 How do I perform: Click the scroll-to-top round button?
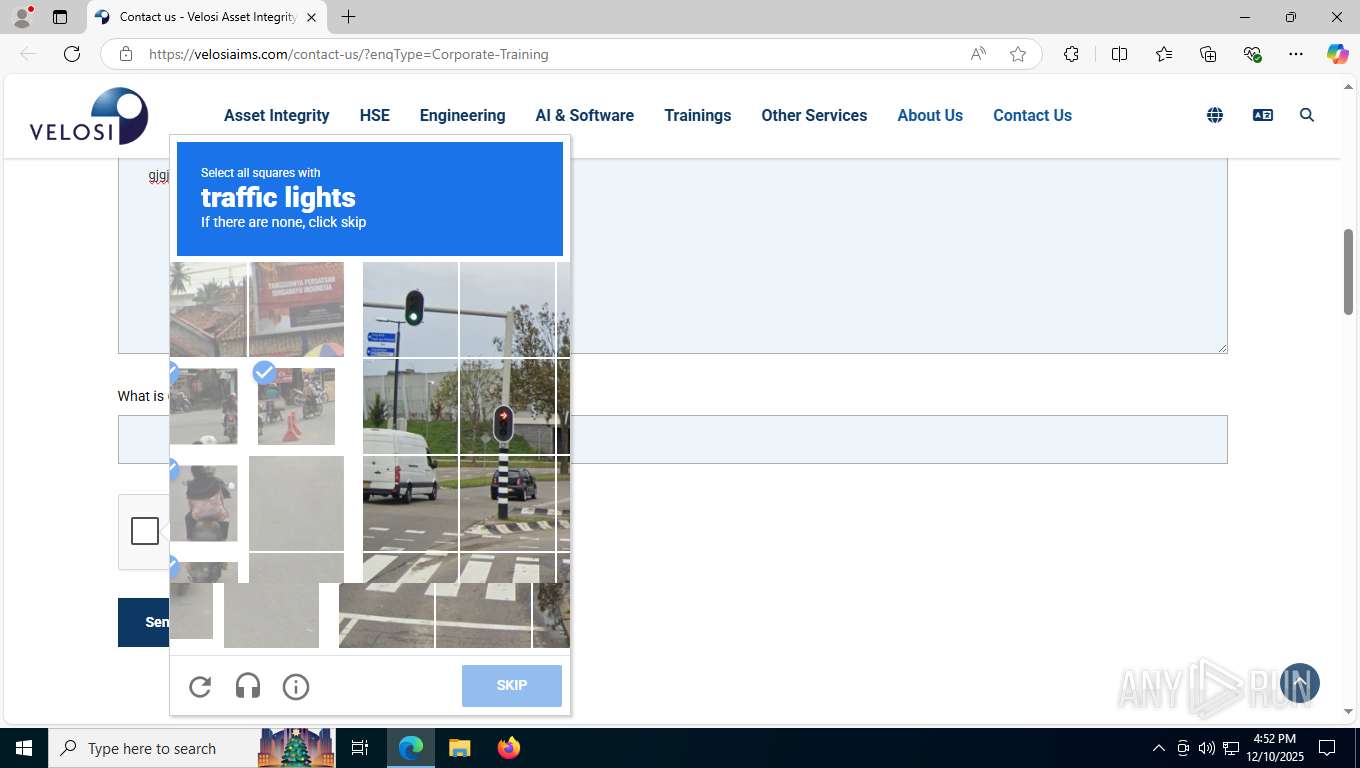[x=1300, y=683]
